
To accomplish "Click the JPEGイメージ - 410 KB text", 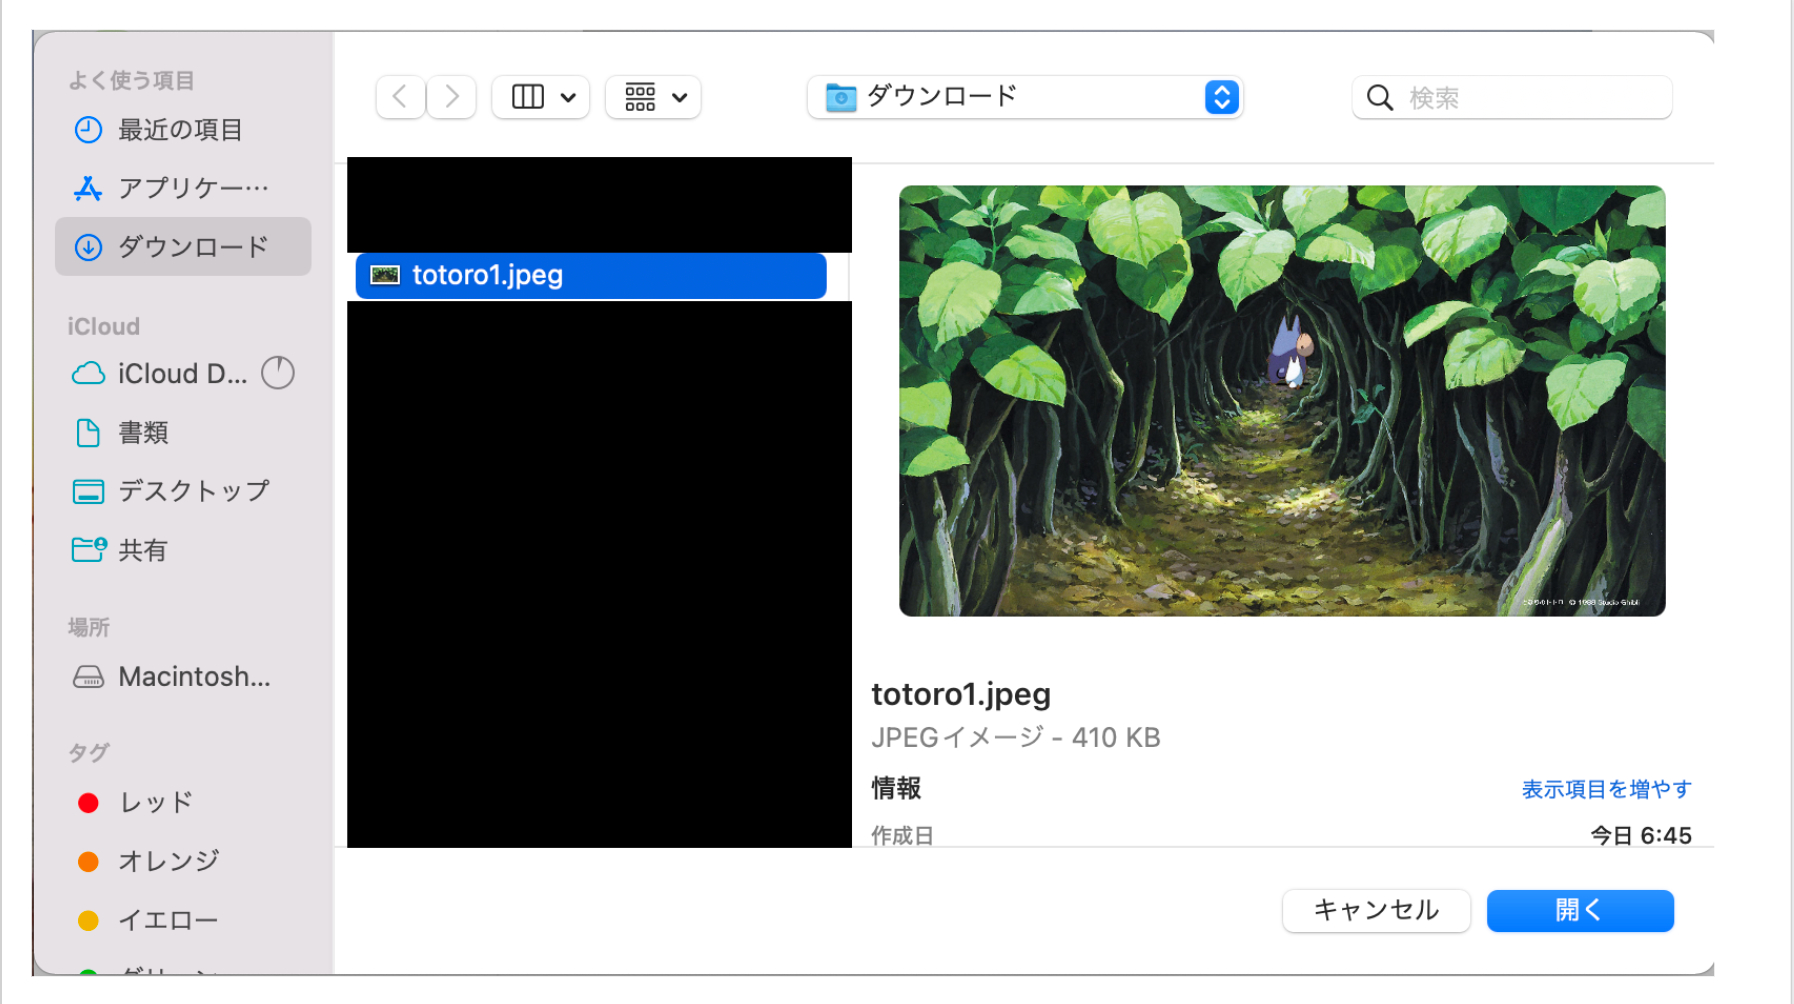I will coord(1016,738).
